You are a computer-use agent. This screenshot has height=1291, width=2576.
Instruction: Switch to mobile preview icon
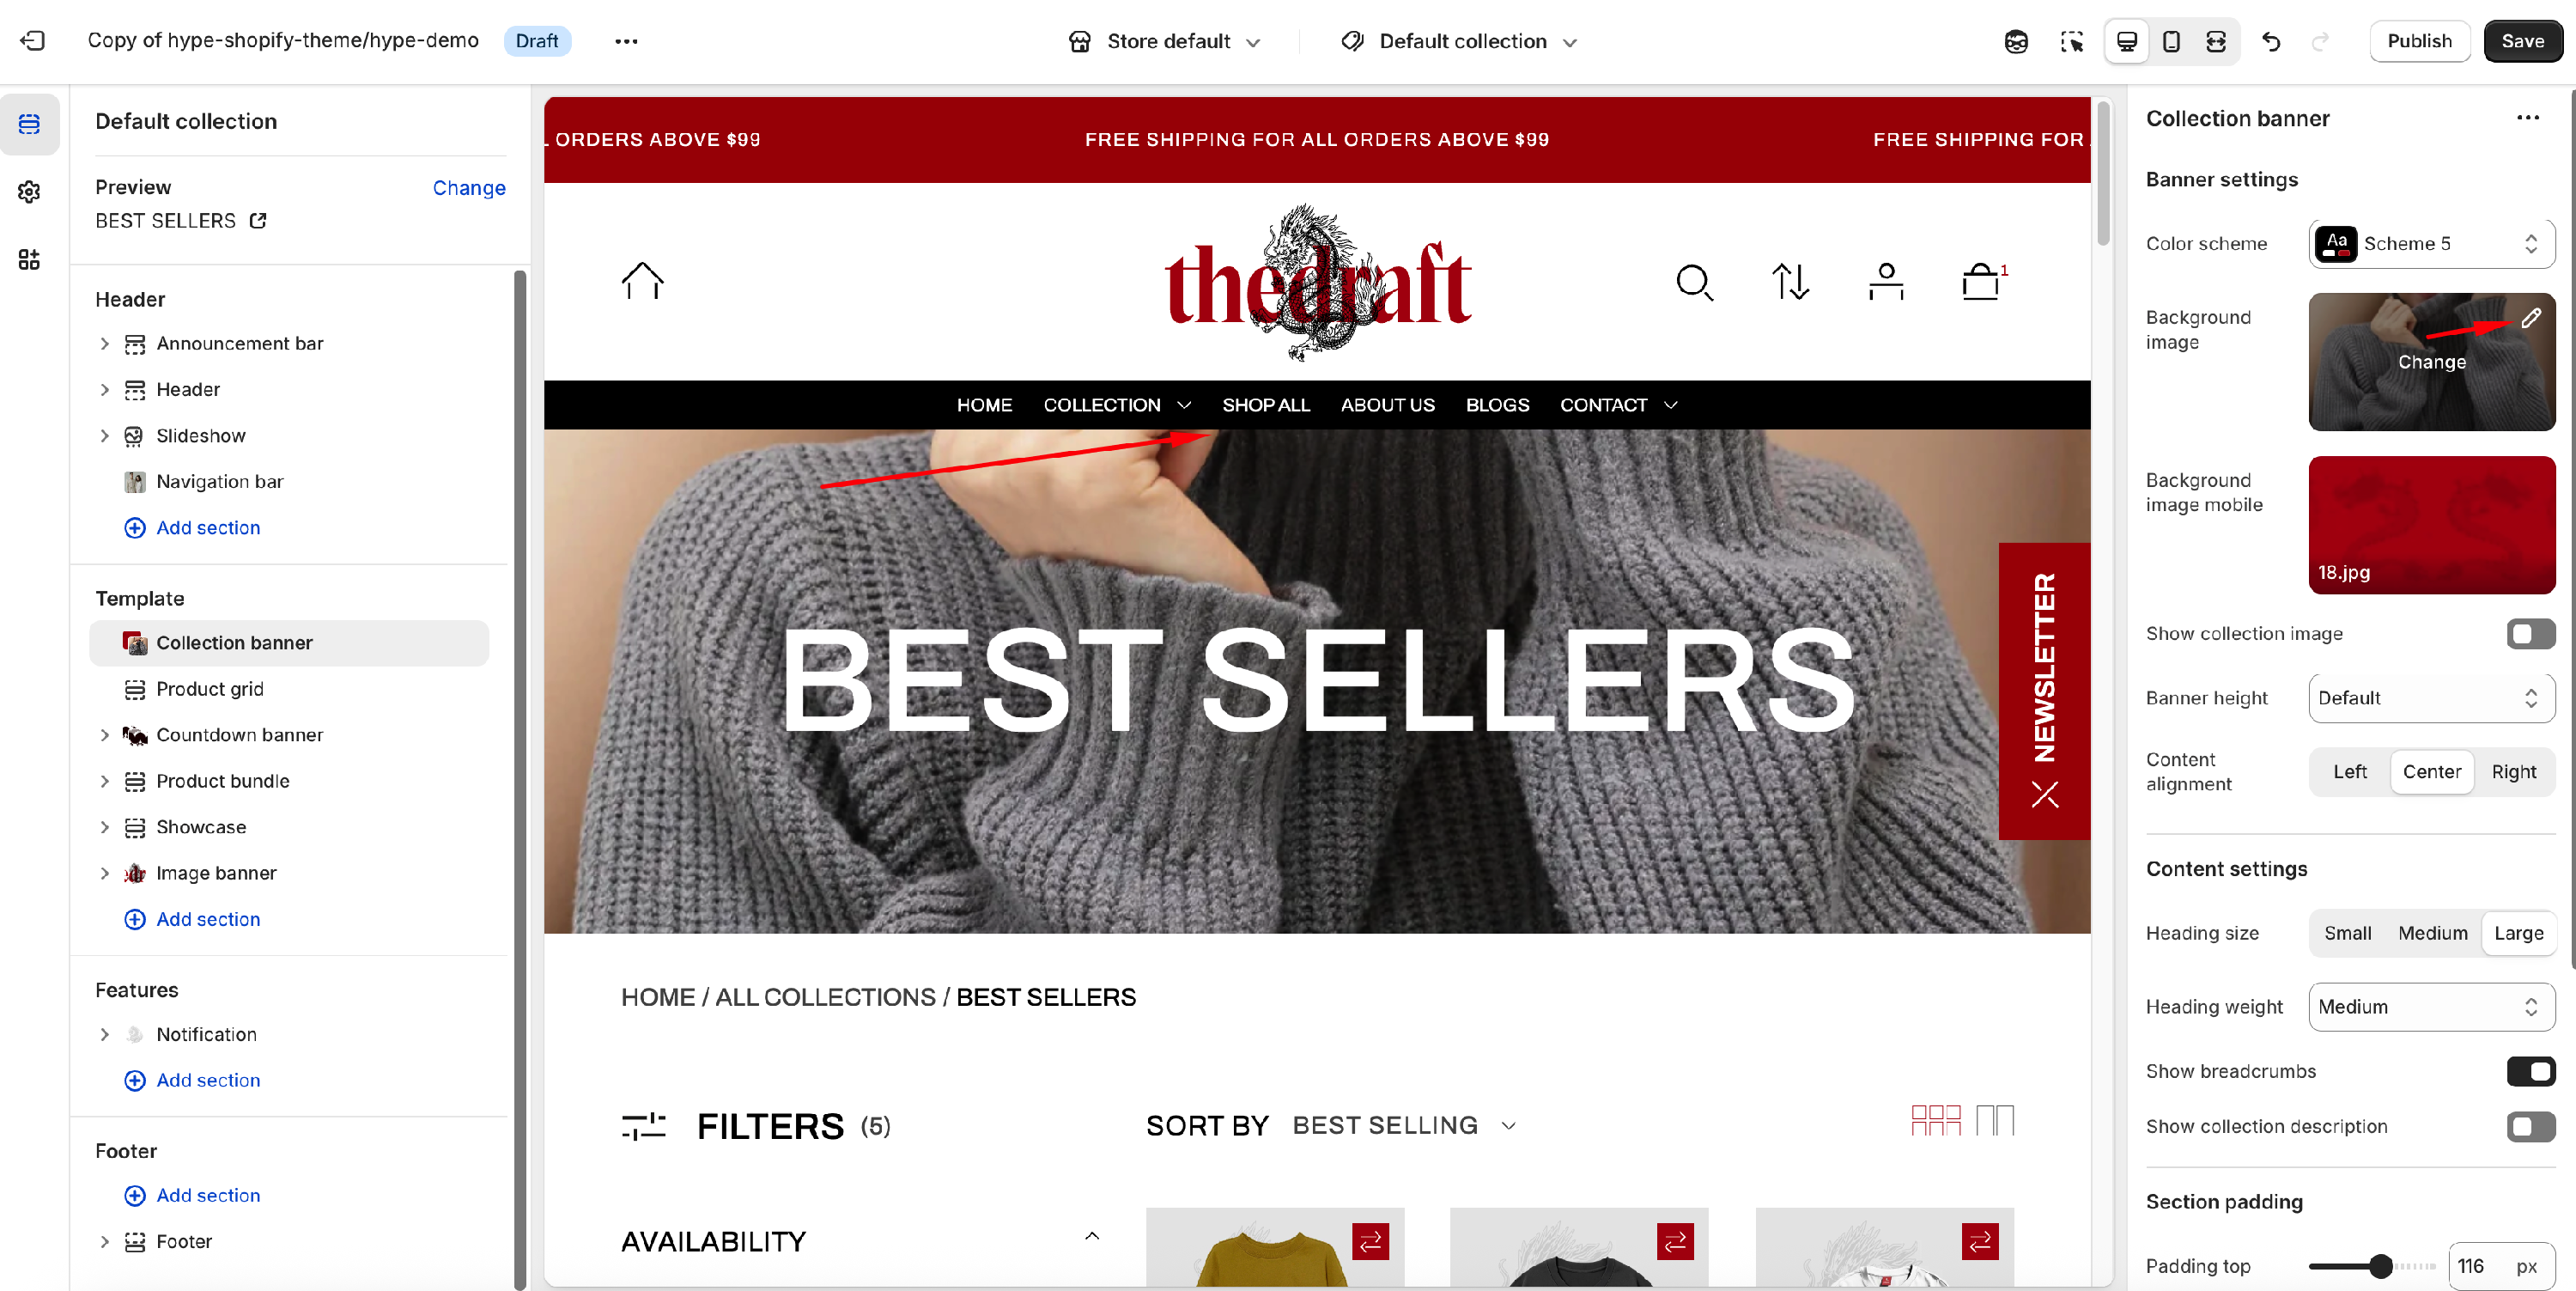click(x=2171, y=41)
